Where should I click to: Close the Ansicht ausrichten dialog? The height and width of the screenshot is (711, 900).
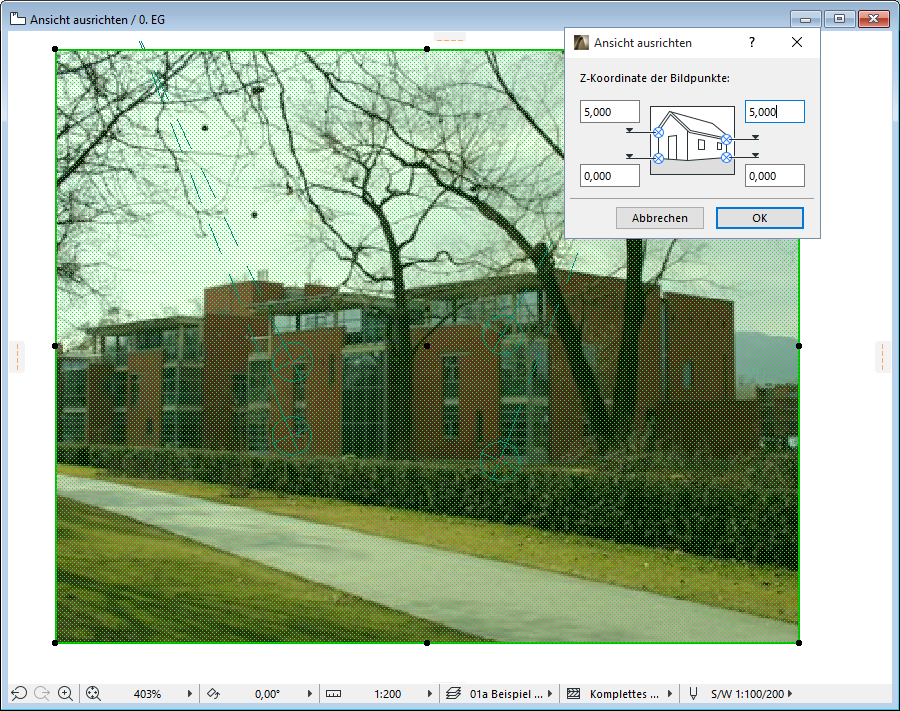(x=797, y=42)
